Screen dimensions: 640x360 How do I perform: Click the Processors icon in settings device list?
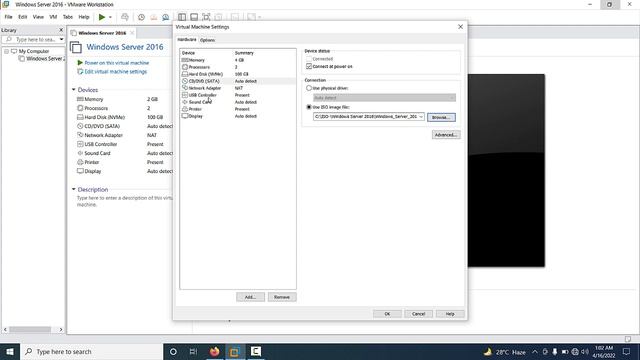click(184, 67)
